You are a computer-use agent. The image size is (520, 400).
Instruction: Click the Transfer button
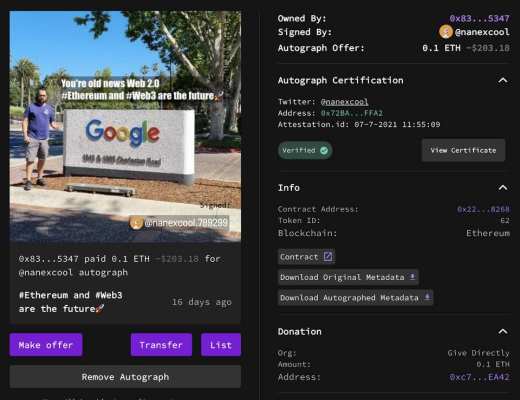point(161,345)
